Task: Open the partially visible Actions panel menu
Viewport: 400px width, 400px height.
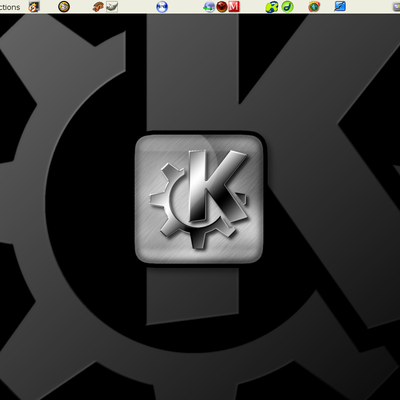Action: tap(10, 7)
